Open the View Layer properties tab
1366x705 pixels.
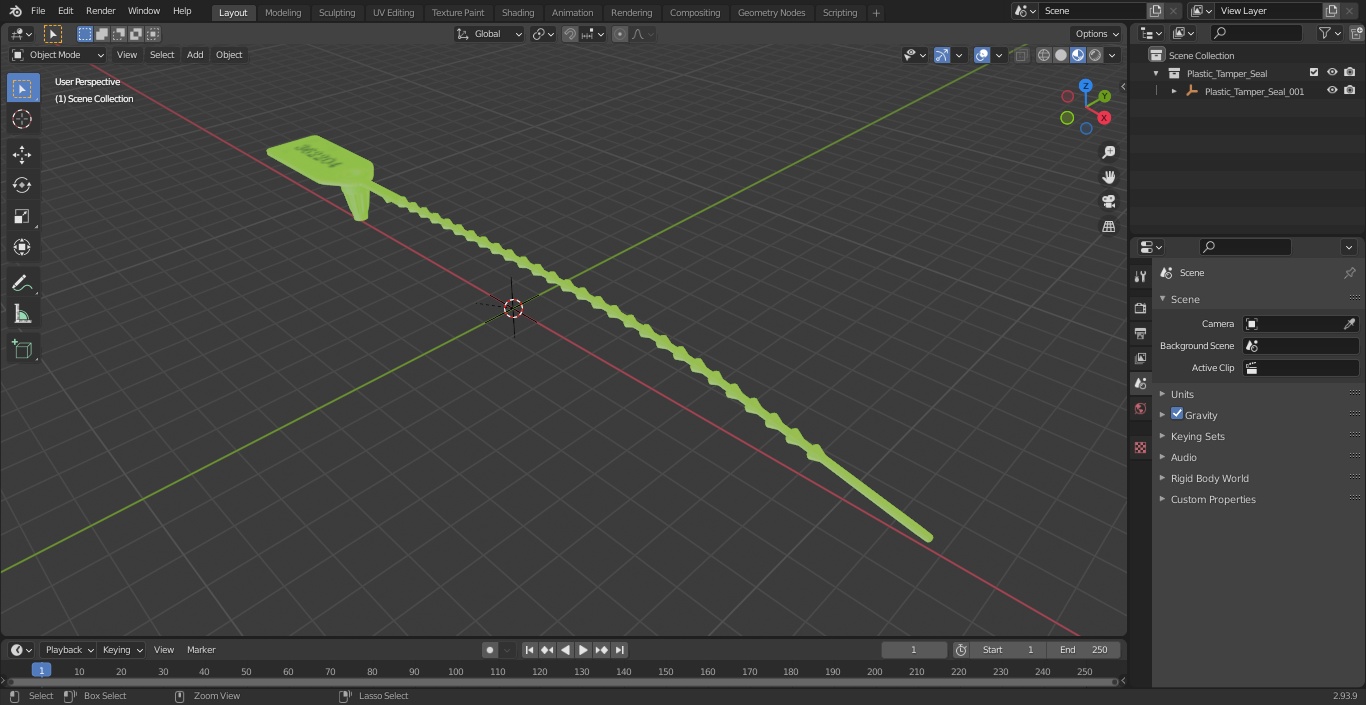[1140, 358]
